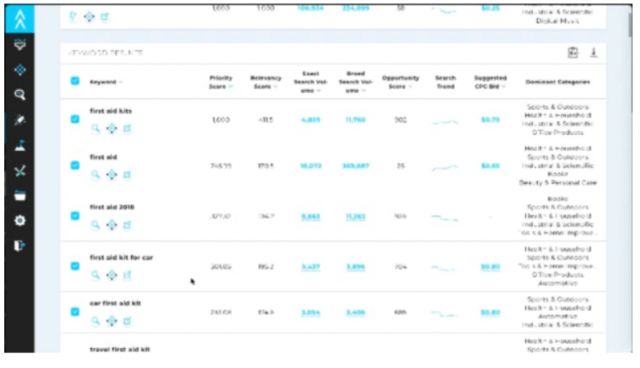The image size is (640, 368).
Task: Click the external link icon under 'car first aid kit'
Action: pyautogui.click(x=127, y=321)
